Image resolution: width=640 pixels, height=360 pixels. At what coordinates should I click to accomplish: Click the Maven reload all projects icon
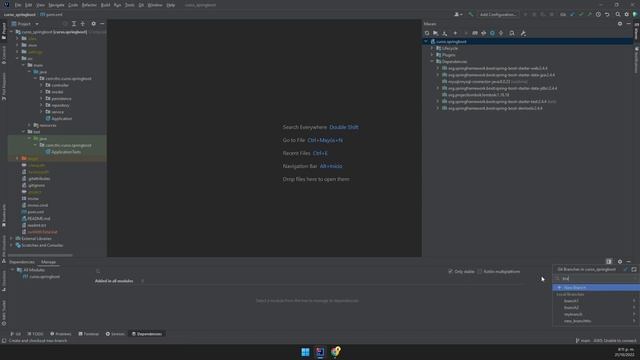click(427, 33)
